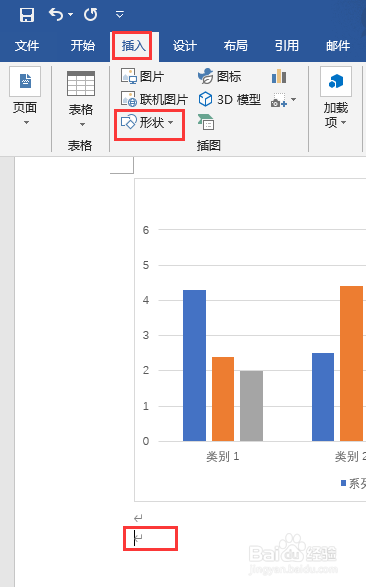Open the 表格 (Table) dropdown button

click(80, 99)
